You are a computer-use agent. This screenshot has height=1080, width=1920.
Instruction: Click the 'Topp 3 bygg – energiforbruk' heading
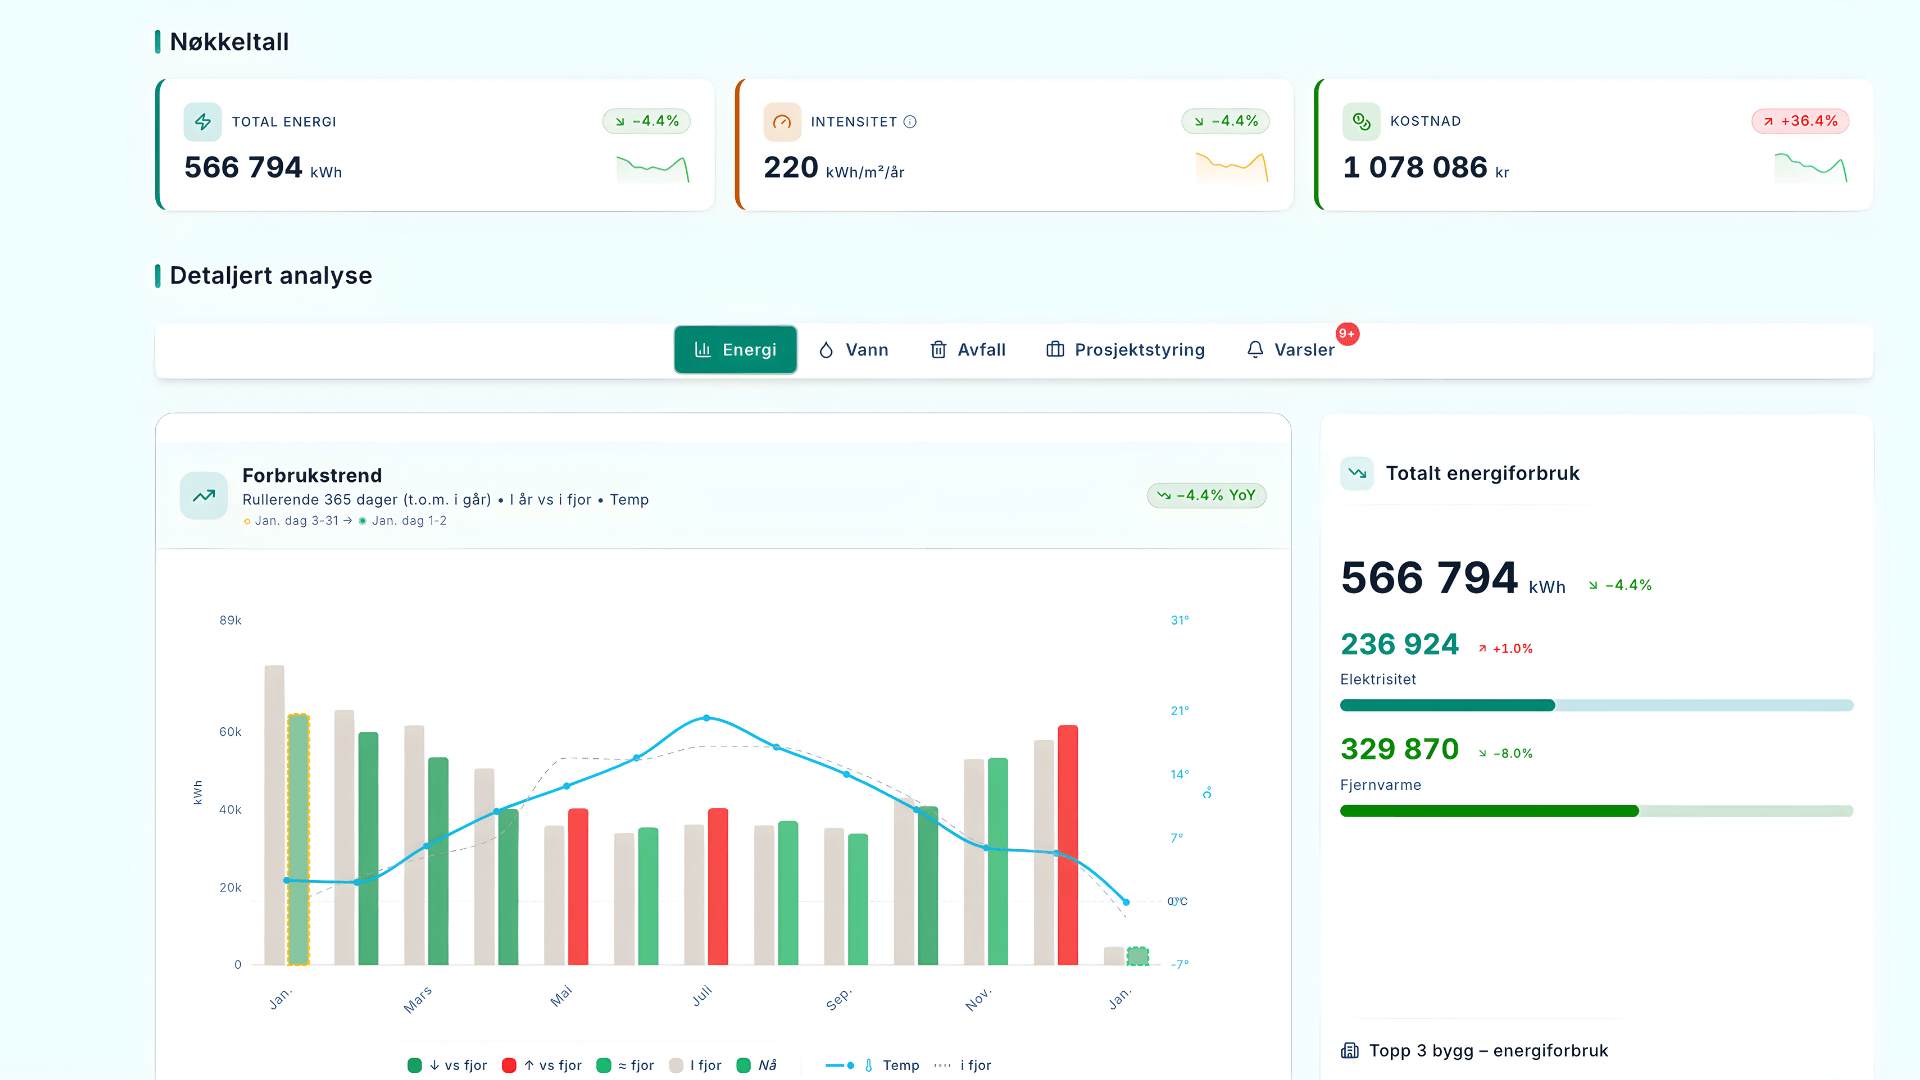pyautogui.click(x=1489, y=1050)
